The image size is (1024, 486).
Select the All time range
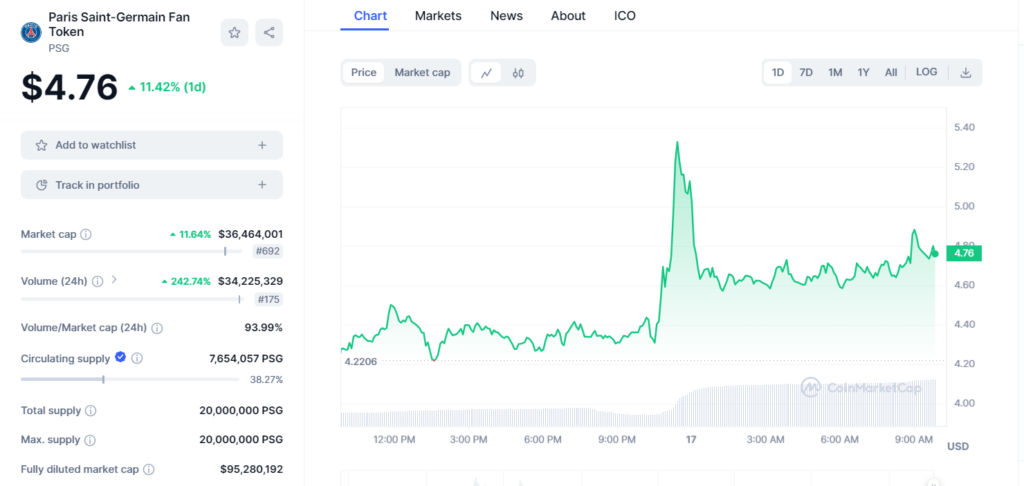tap(891, 73)
